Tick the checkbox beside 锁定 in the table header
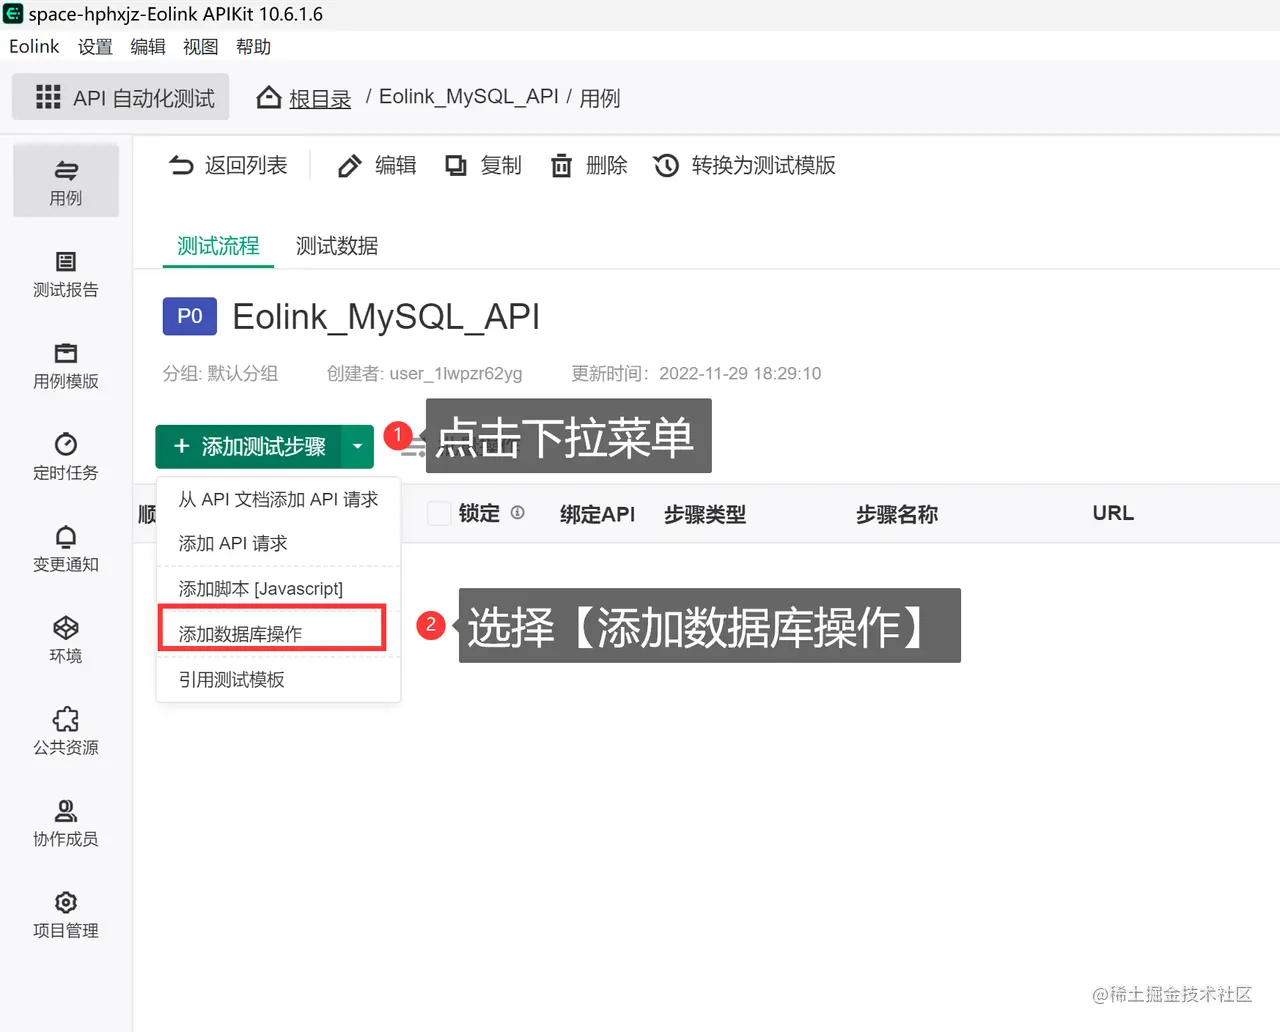The width and height of the screenshot is (1280, 1032). (439, 513)
